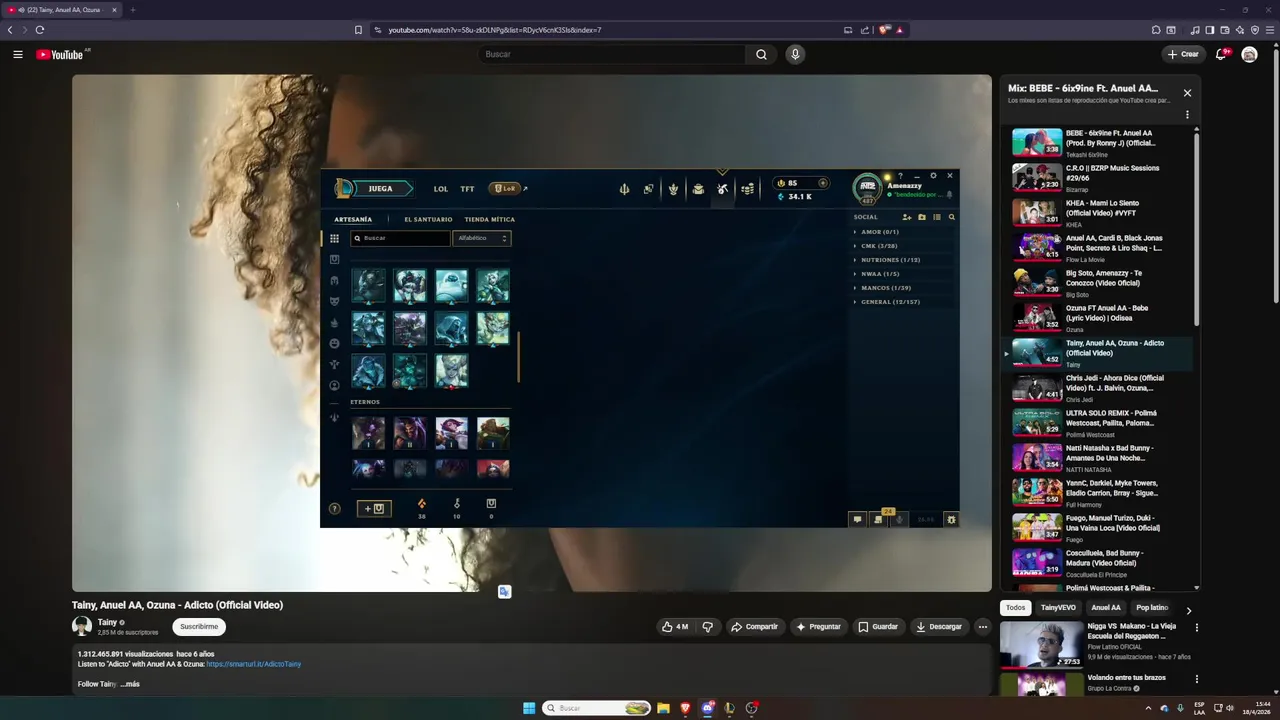Open the smarturl.it/AdictoTainy link

[x=253, y=664]
